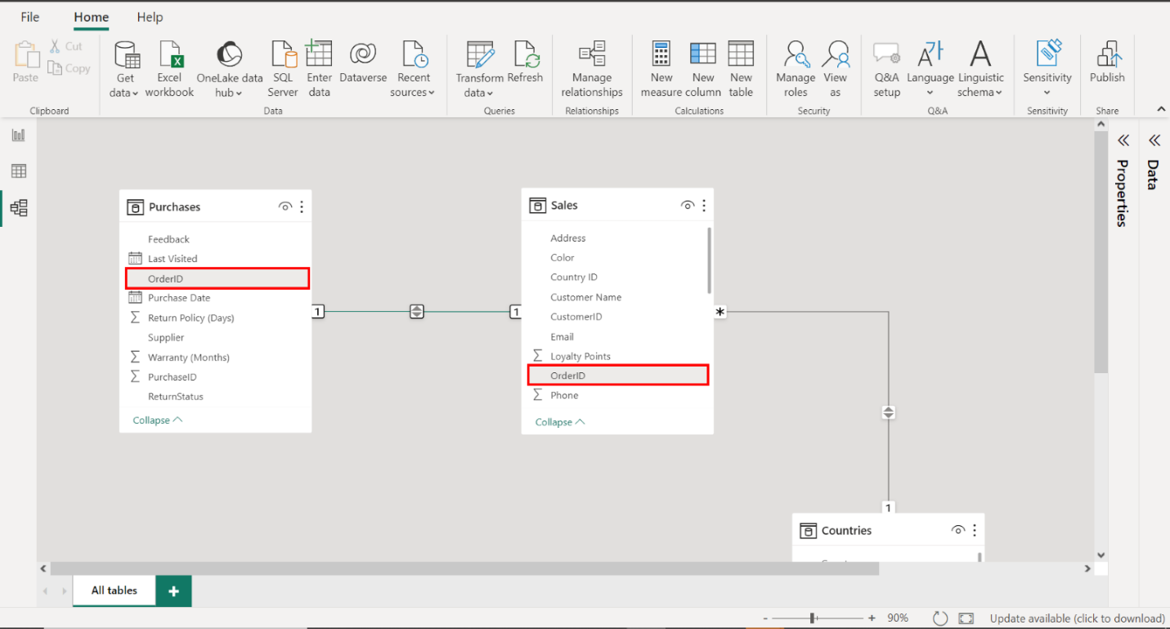
Task: Switch to the Help ribbon tab
Action: click(150, 17)
